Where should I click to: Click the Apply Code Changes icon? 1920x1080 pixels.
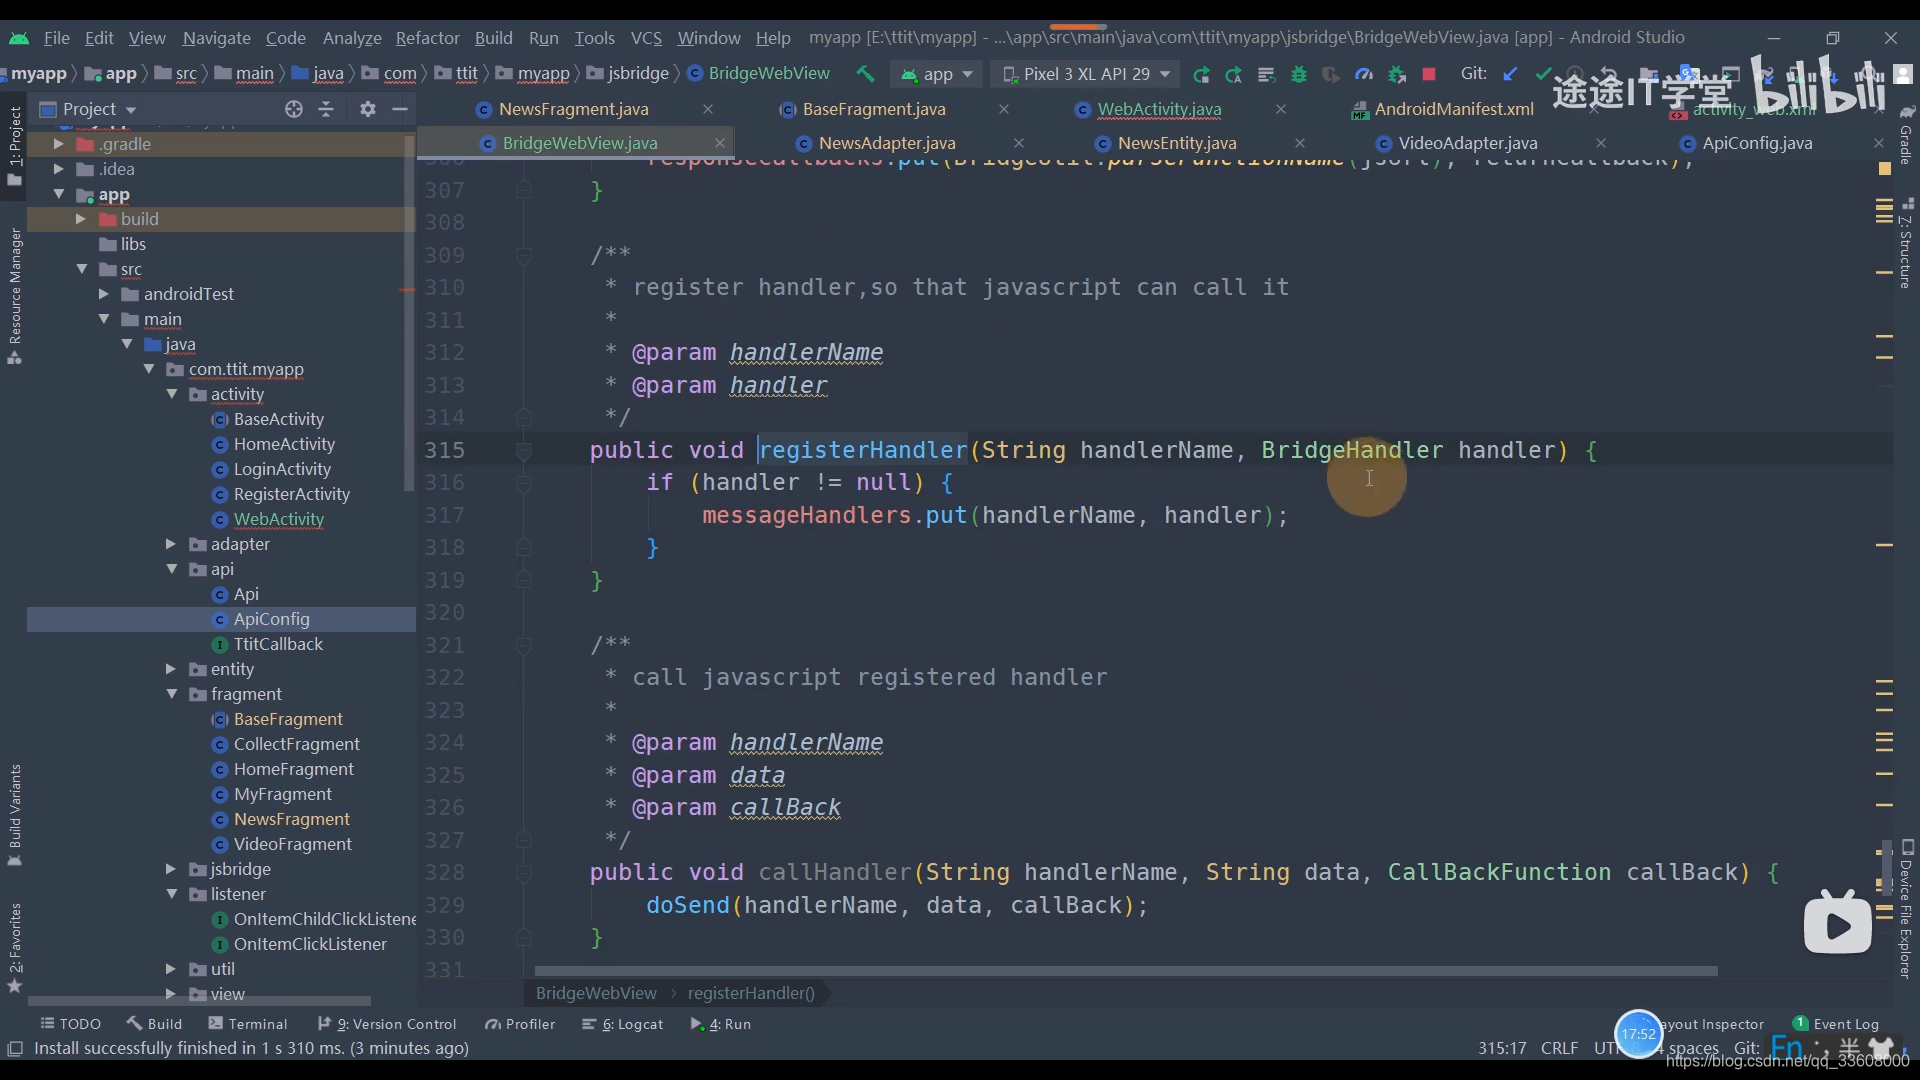(1234, 74)
